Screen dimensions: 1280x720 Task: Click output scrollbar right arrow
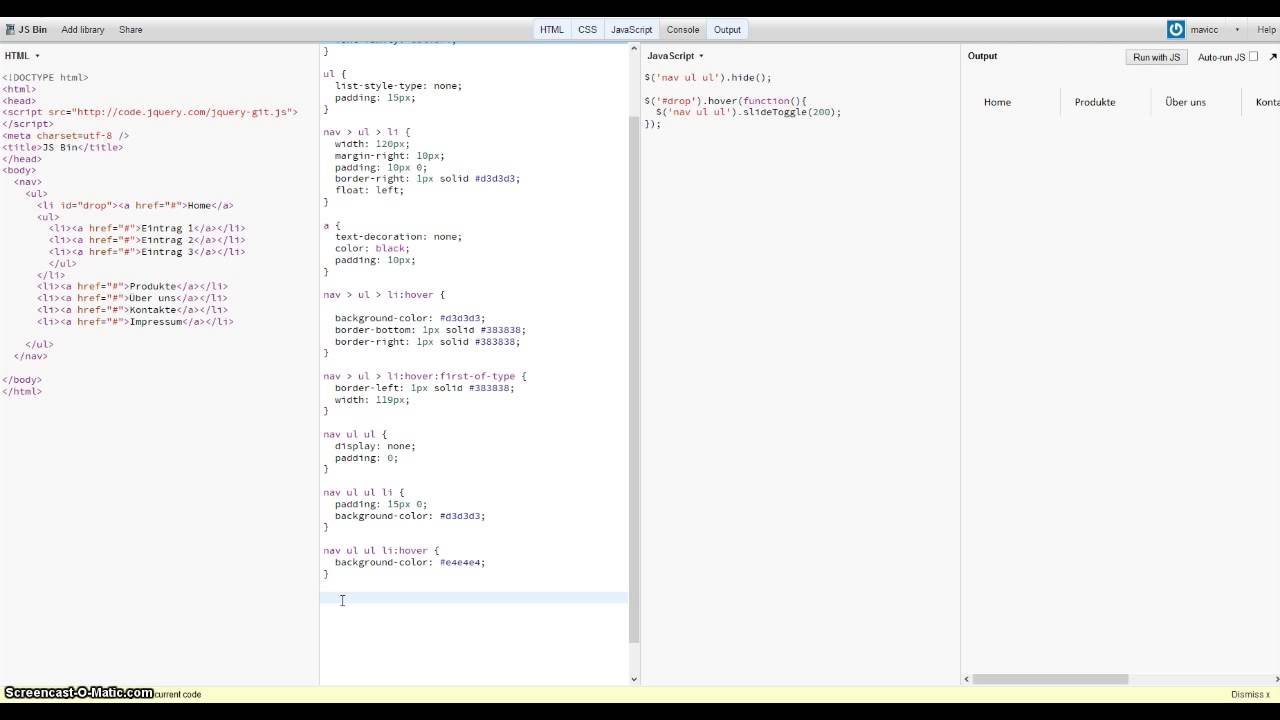pyautogui.click(x=1274, y=679)
